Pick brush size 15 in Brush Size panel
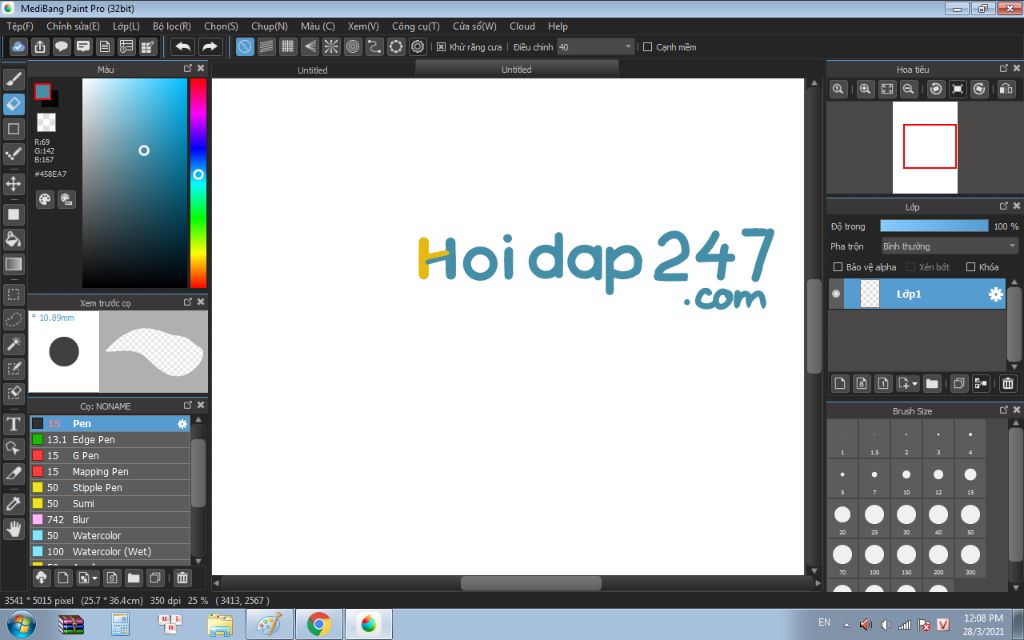The width and height of the screenshot is (1024, 640). (970, 479)
